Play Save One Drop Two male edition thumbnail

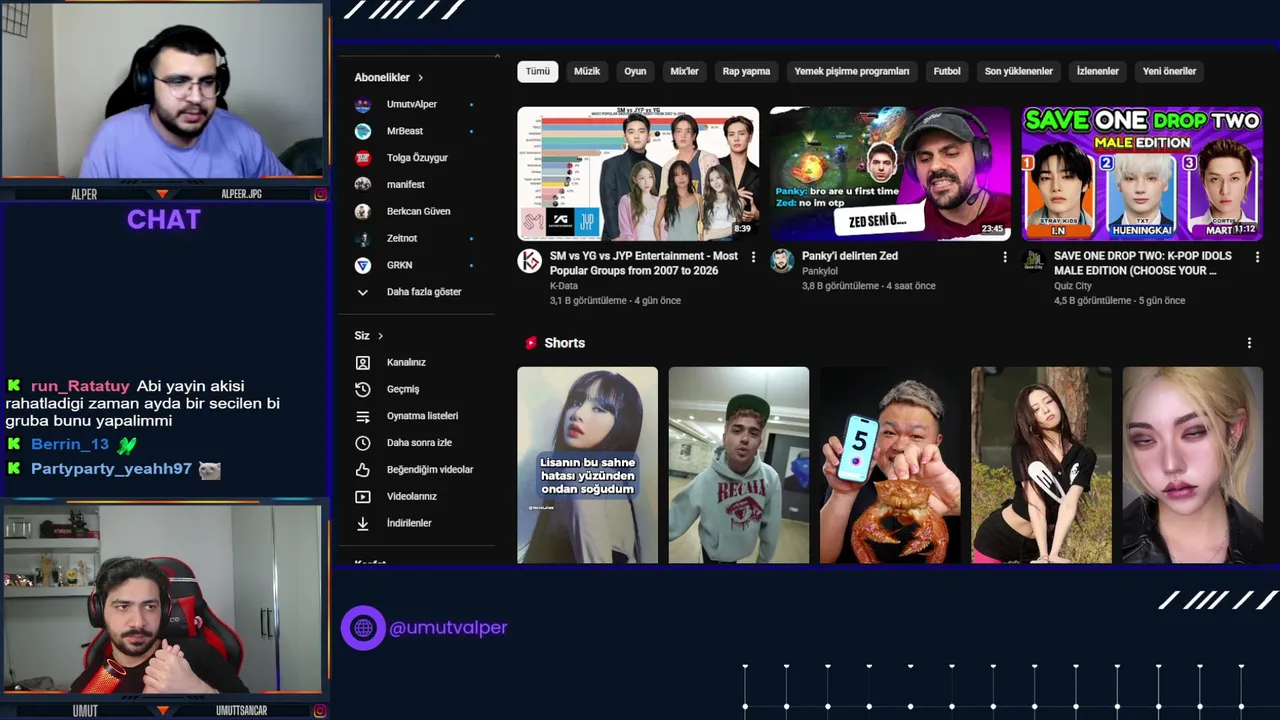pyautogui.click(x=1142, y=174)
